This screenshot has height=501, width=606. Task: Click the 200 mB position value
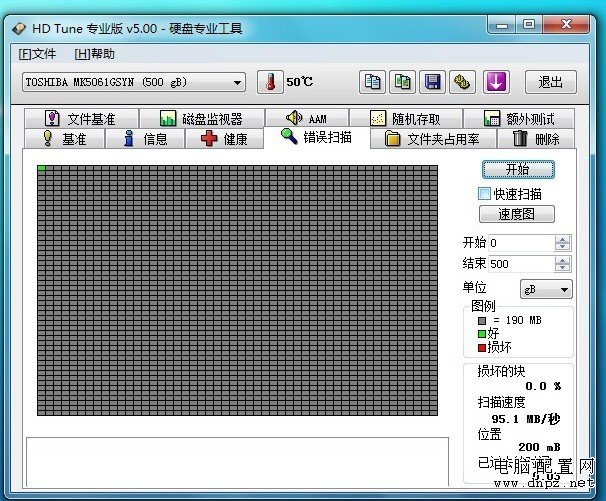click(x=539, y=447)
